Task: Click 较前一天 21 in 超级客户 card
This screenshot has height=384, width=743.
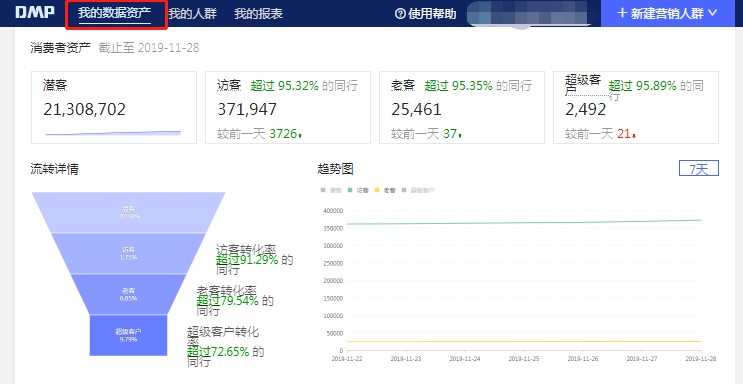Action: click(600, 134)
